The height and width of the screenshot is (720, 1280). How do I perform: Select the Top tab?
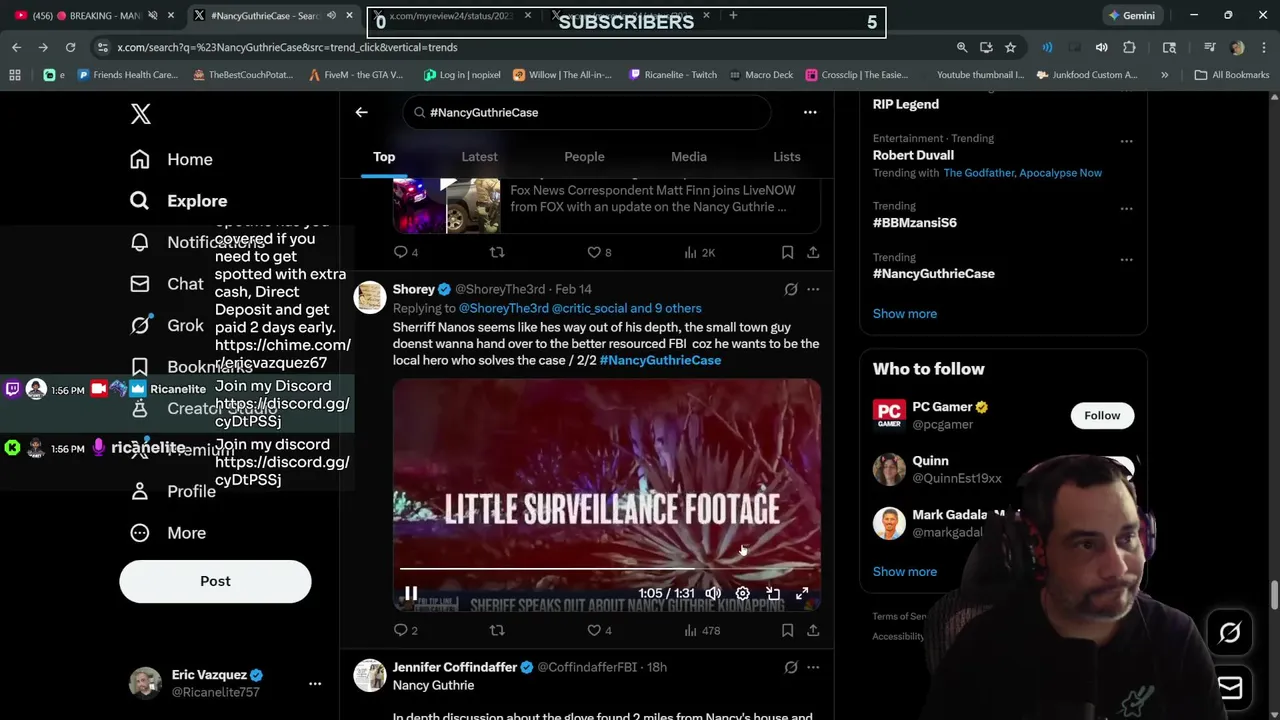[384, 157]
